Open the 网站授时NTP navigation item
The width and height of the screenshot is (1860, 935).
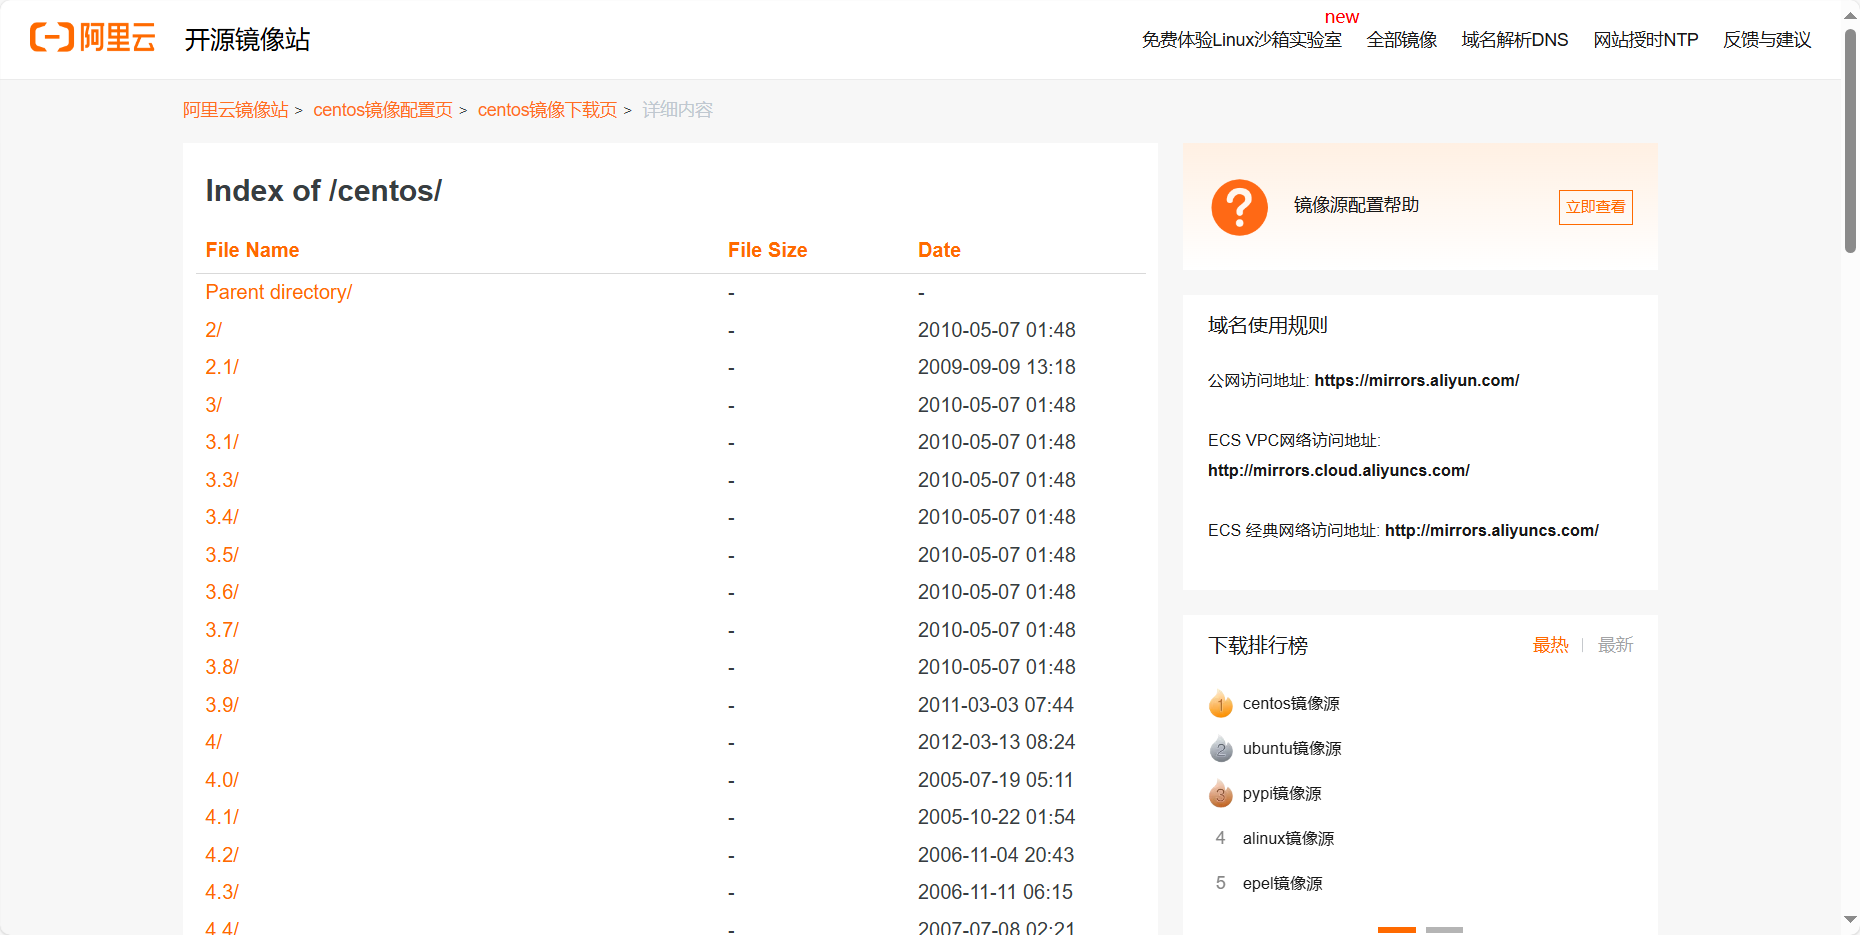(x=1645, y=40)
